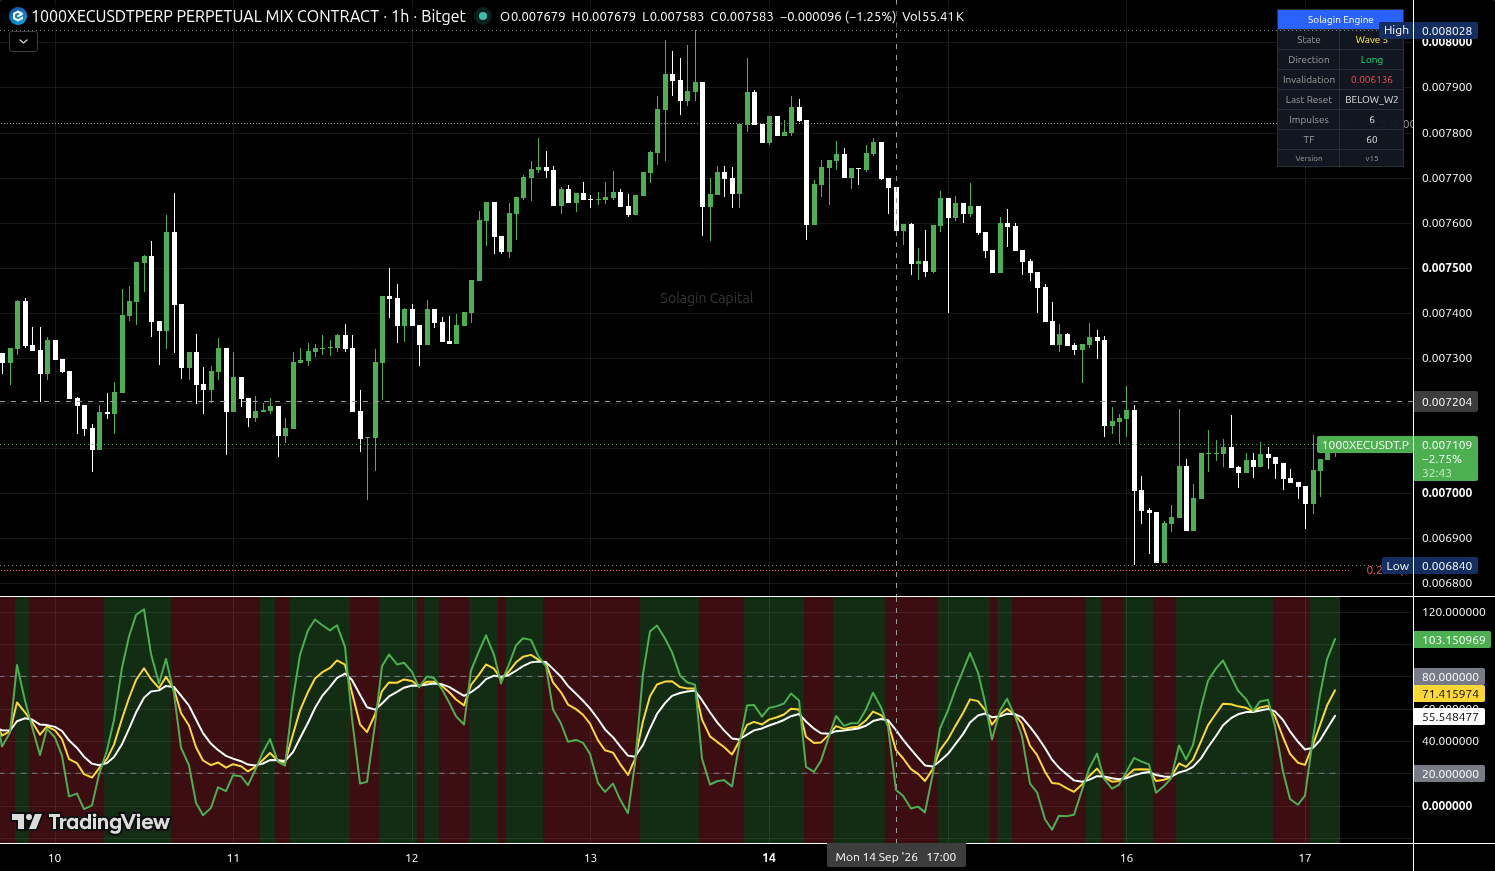
Task: Click the Last Reset value BELOW_W2
Action: coord(1372,100)
